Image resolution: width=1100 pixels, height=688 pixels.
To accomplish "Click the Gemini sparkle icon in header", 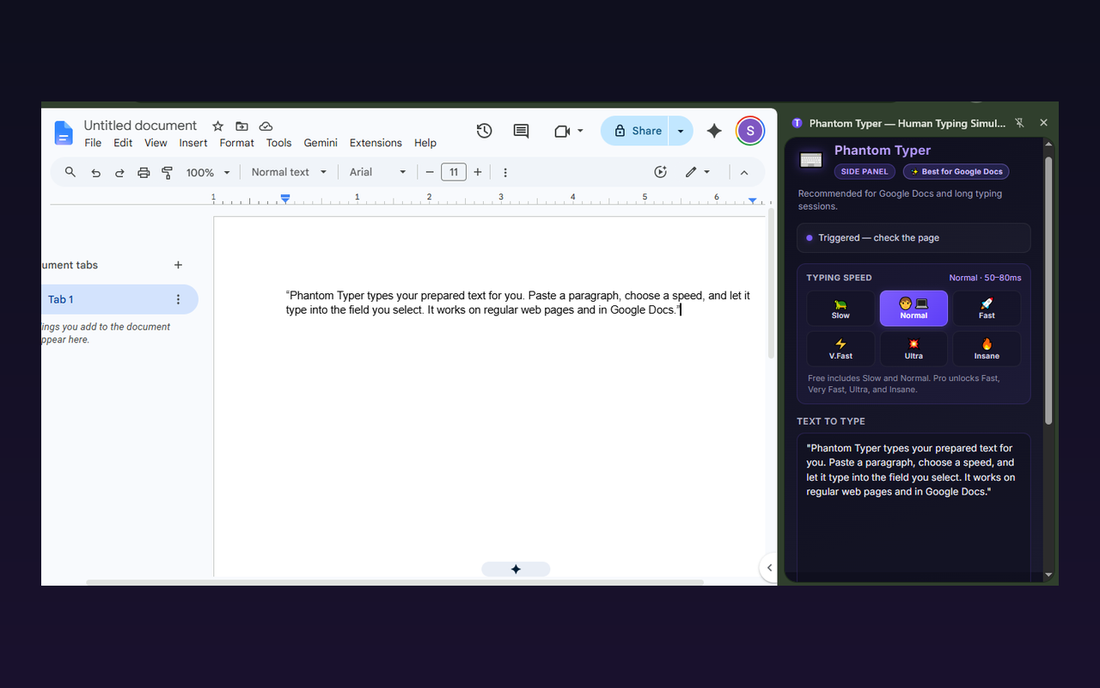I will click(x=714, y=130).
